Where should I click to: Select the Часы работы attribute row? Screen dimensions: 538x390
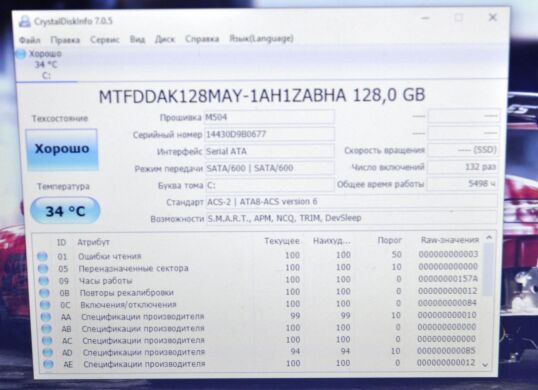click(x=258, y=280)
